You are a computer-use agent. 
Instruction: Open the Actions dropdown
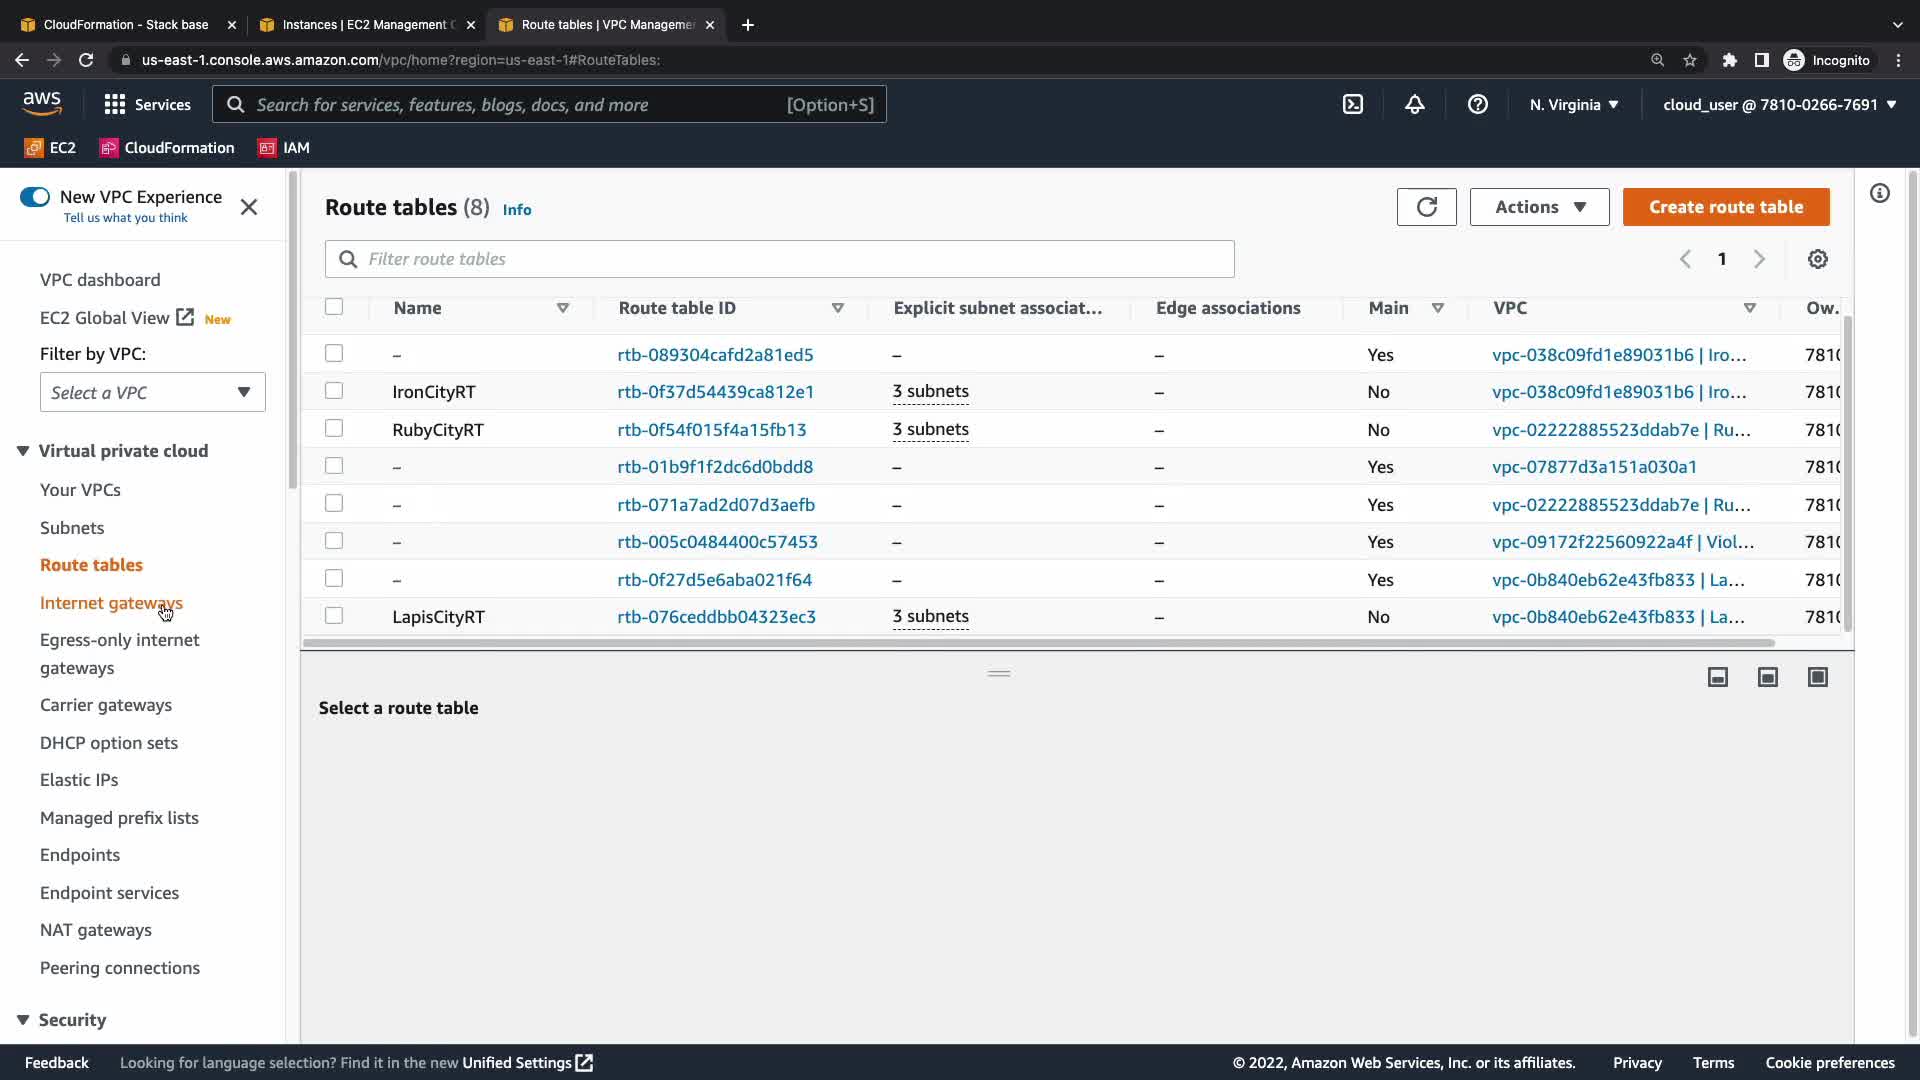[1539, 207]
